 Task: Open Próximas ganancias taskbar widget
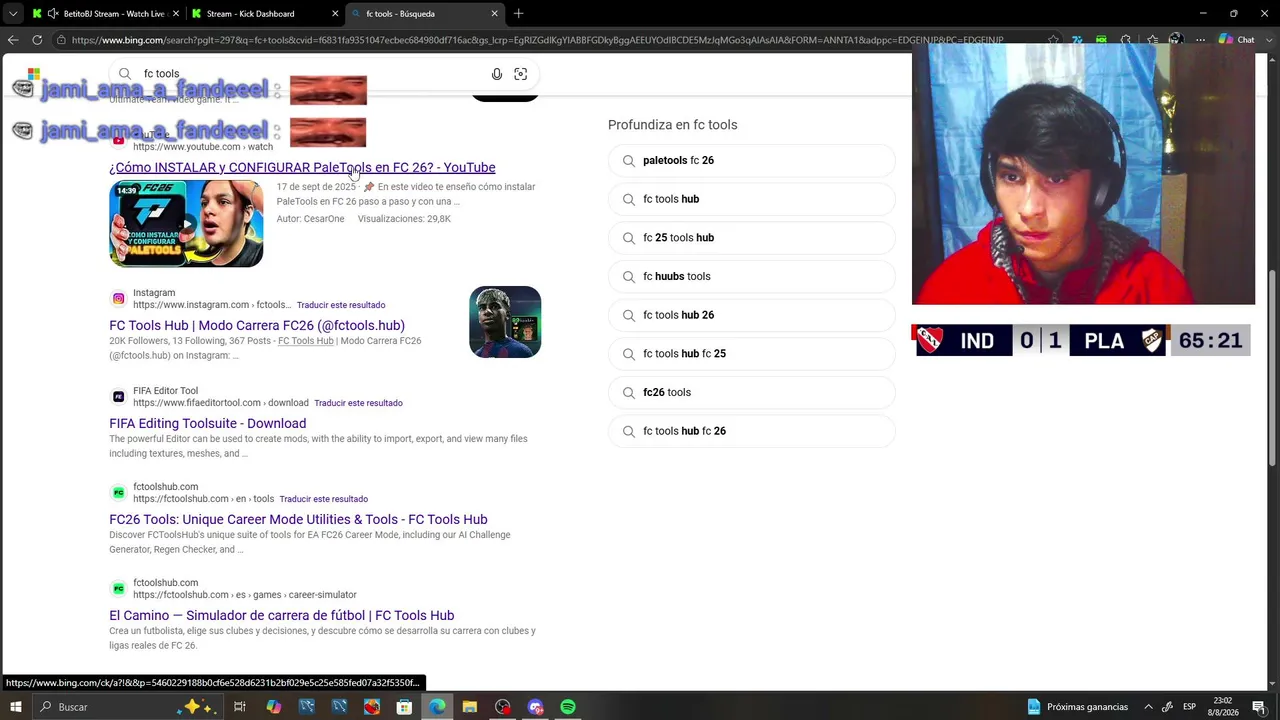coord(1078,707)
